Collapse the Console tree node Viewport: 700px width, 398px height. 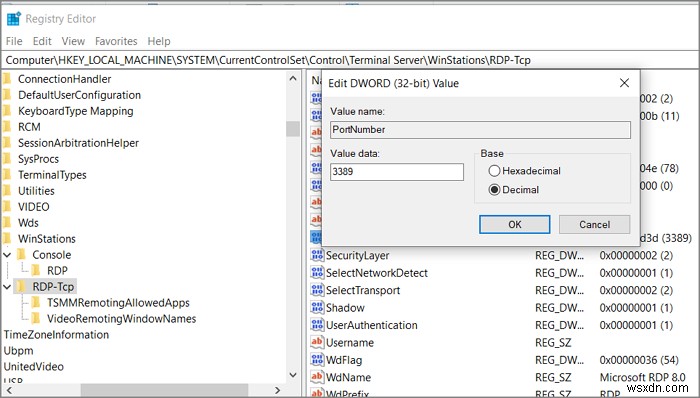(x=7, y=255)
